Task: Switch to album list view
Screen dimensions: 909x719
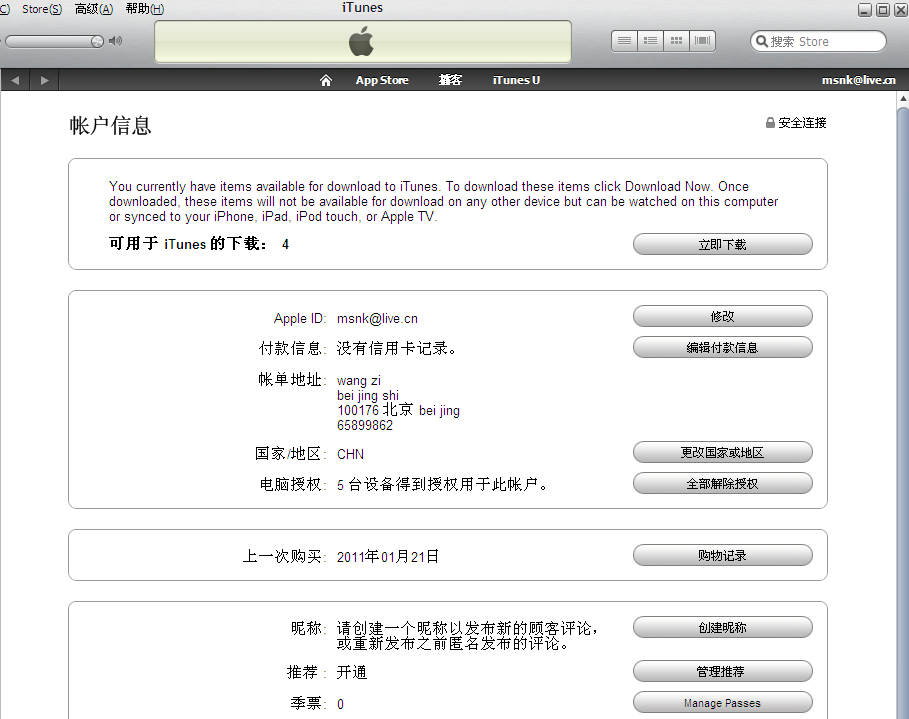Action: pos(650,40)
